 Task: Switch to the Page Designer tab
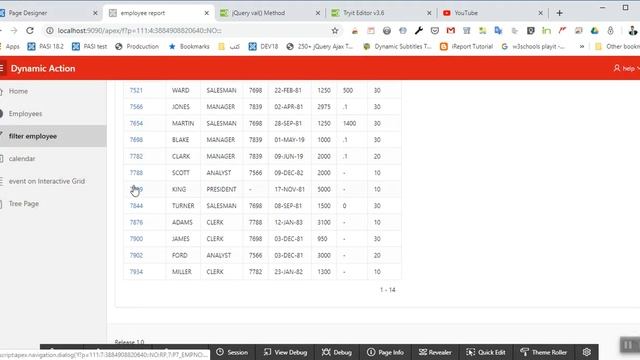[x=45, y=13]
